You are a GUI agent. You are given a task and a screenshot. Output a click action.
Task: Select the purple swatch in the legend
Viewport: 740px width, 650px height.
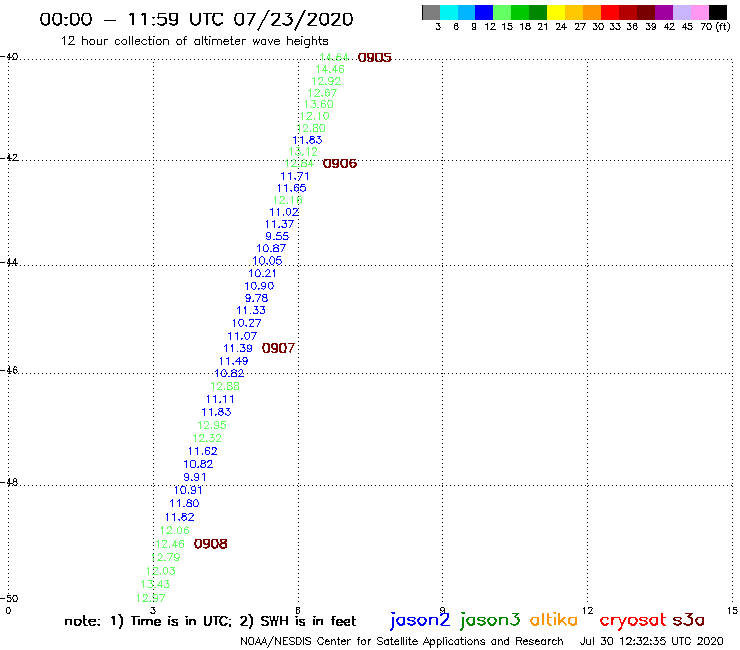(664, 12)
